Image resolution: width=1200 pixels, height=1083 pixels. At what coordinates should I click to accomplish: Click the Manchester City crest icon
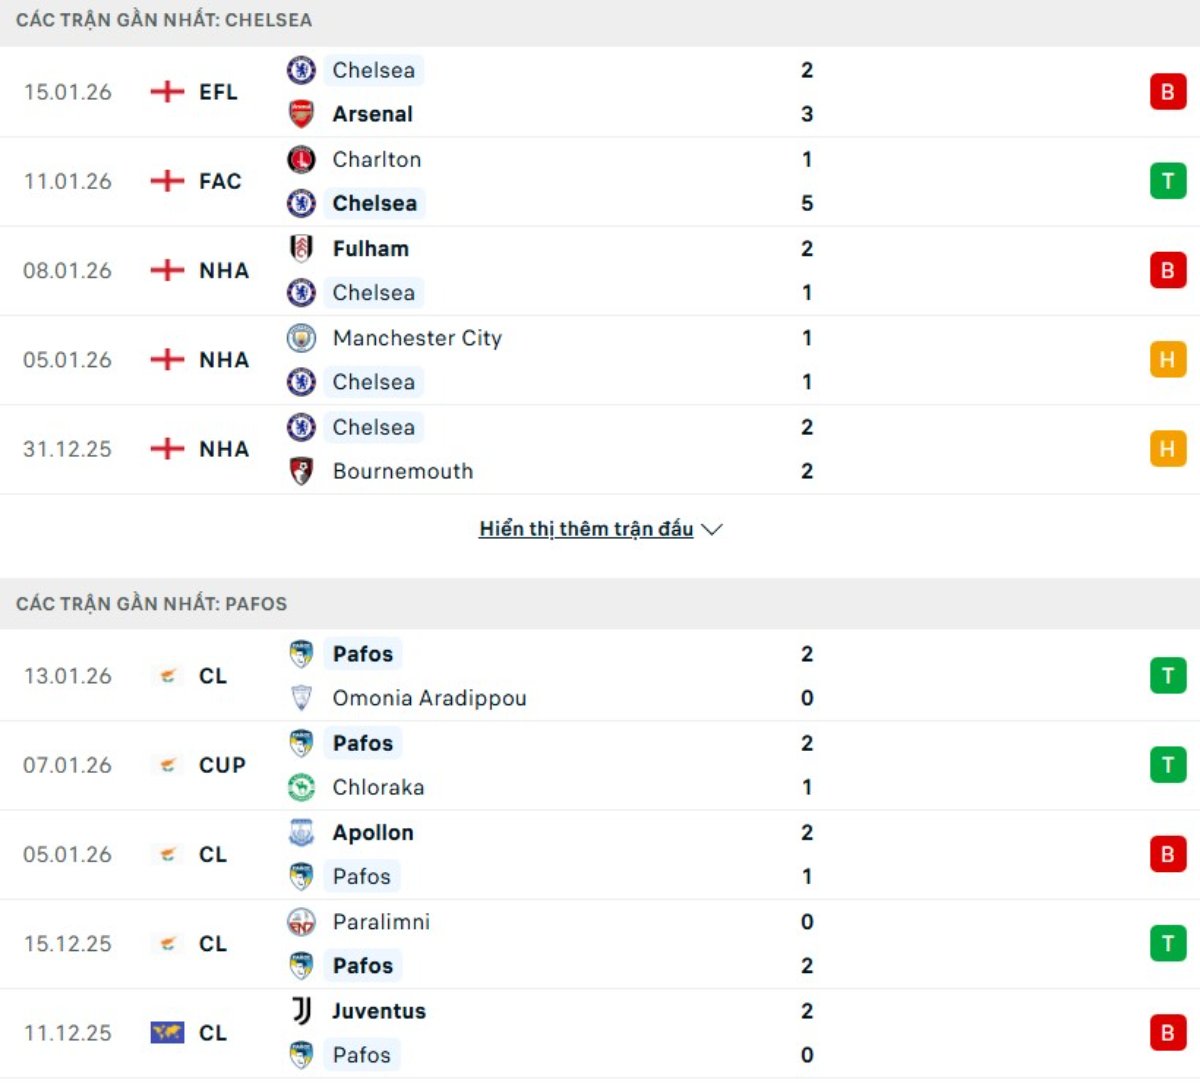301,338
